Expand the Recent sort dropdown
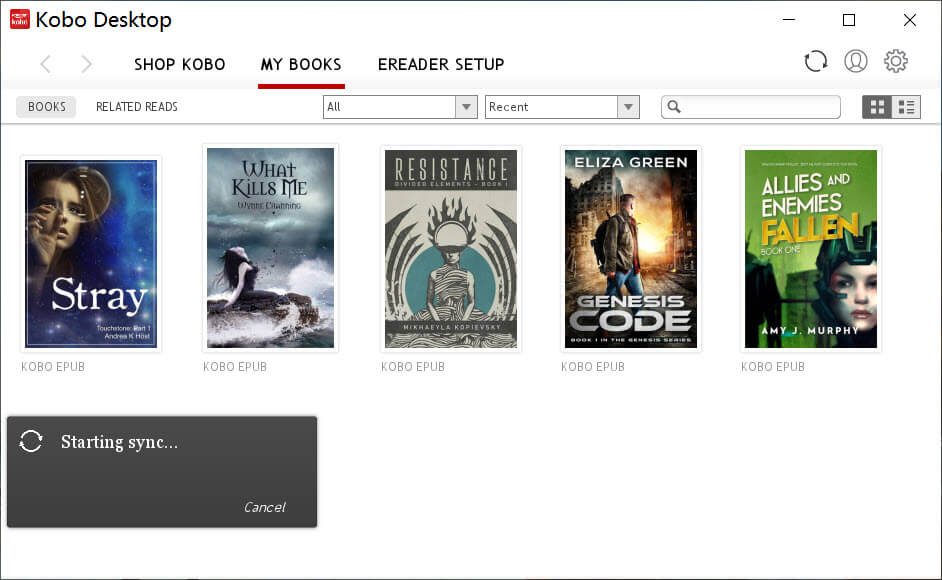The image size is (942, 580). pyautogui.click(x=628, y=107)
